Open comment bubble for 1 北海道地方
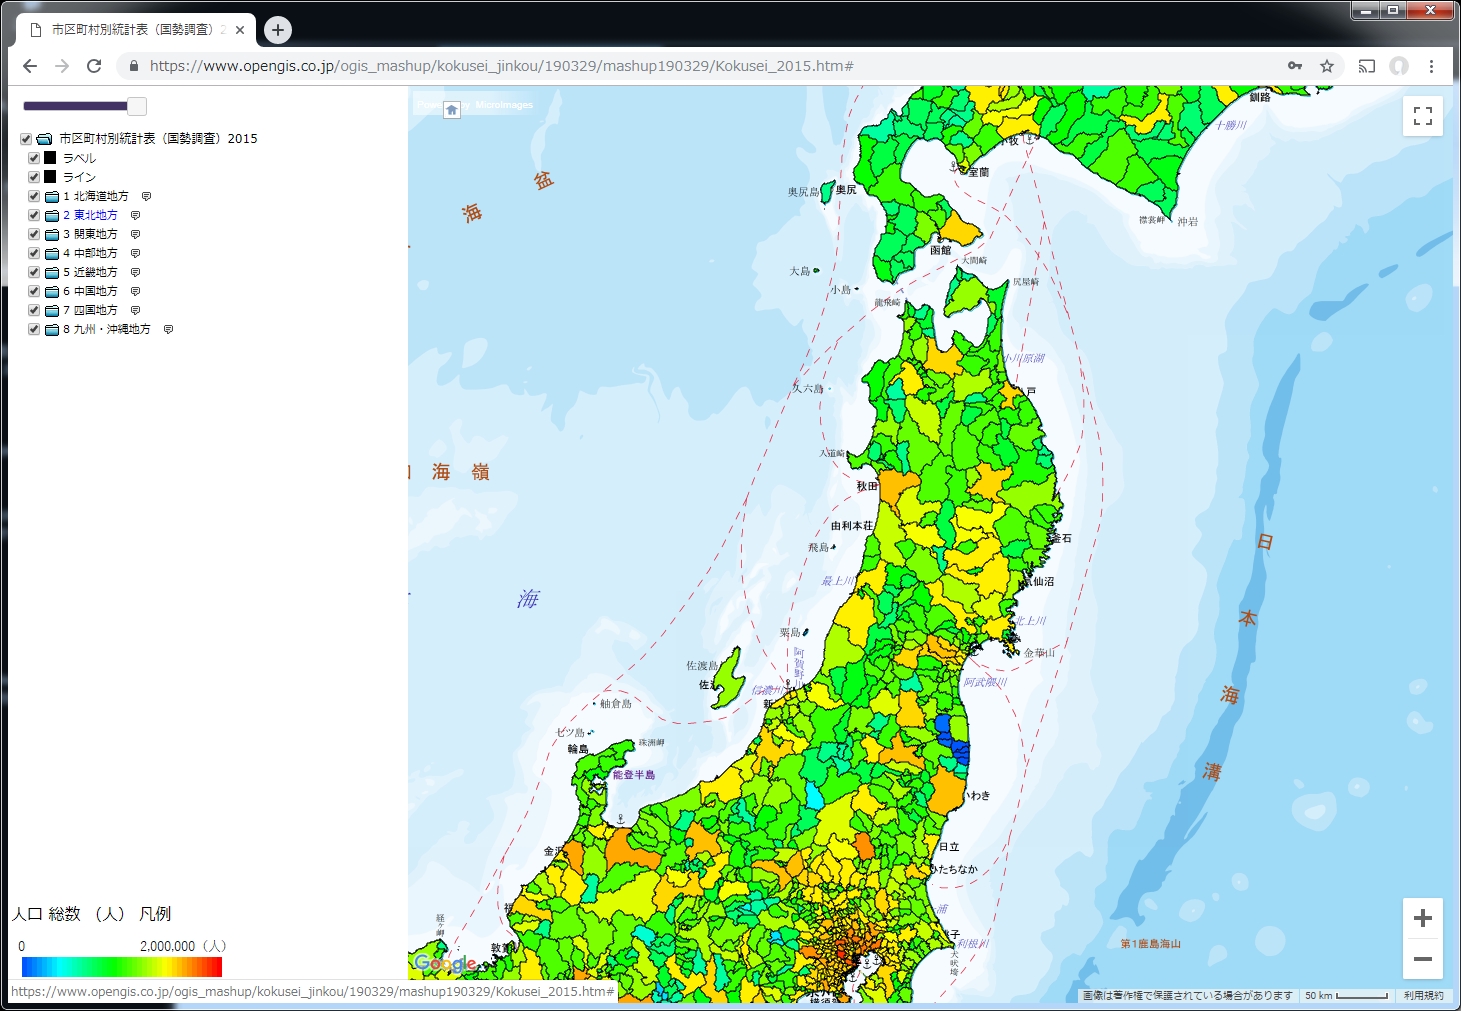This screenshot has width=1461, height=1011. [146, 196]
